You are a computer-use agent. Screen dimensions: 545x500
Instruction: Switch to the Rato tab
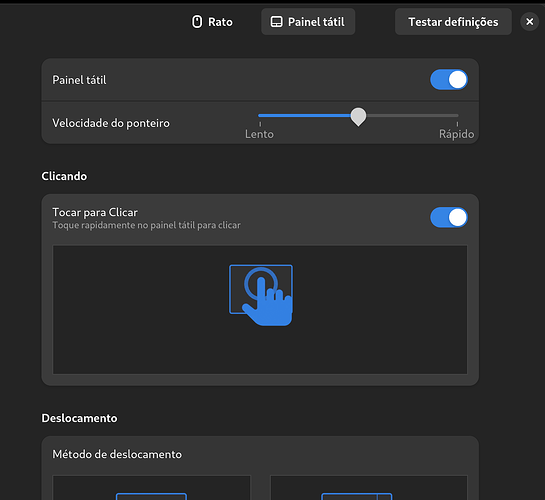pyautogui.click(x=212, y=22)
